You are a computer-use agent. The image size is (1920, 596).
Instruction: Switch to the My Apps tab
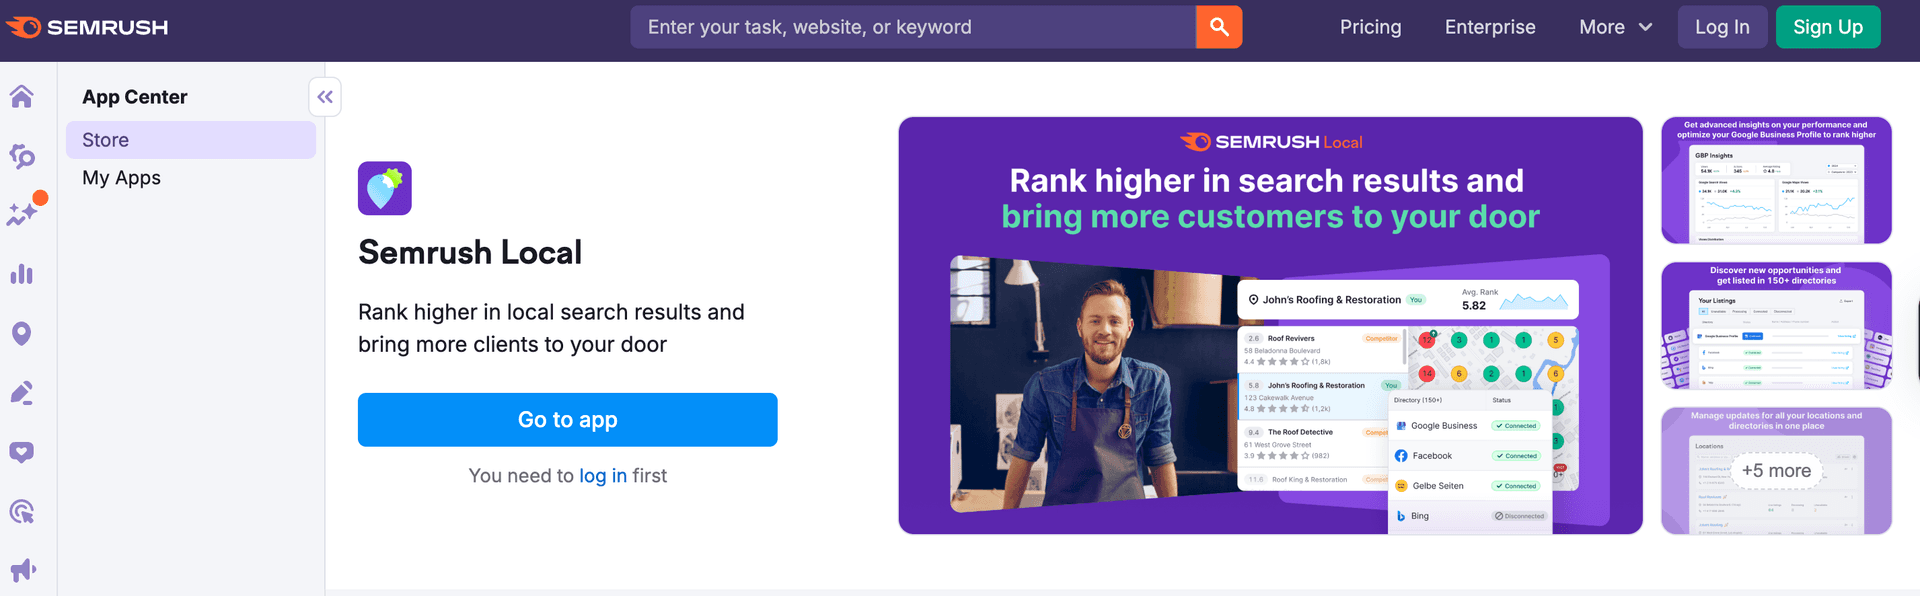121,177
